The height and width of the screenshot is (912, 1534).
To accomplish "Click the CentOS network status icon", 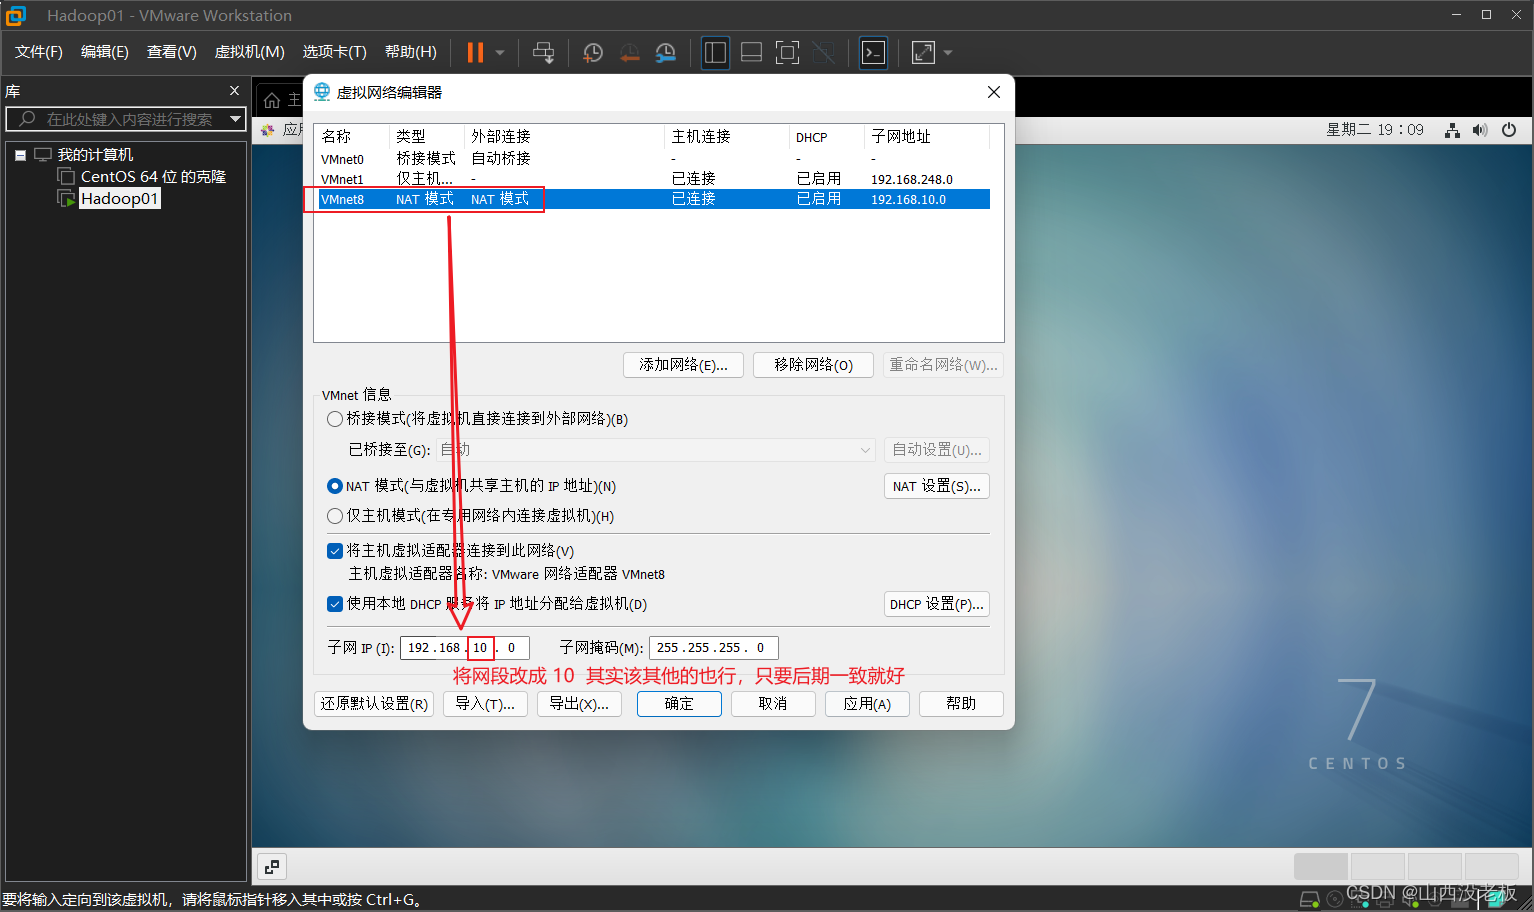I will point(1452,130).
